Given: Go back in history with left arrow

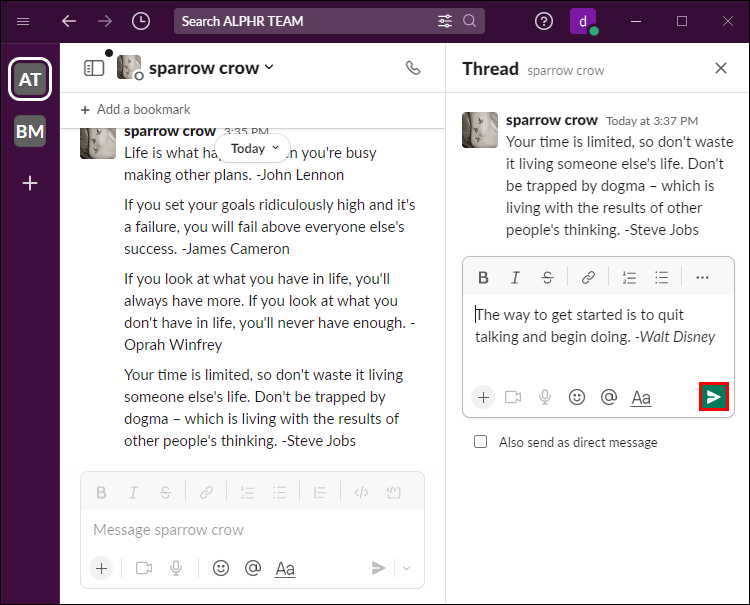Looking at the screenshot, I should click(69, 21).
